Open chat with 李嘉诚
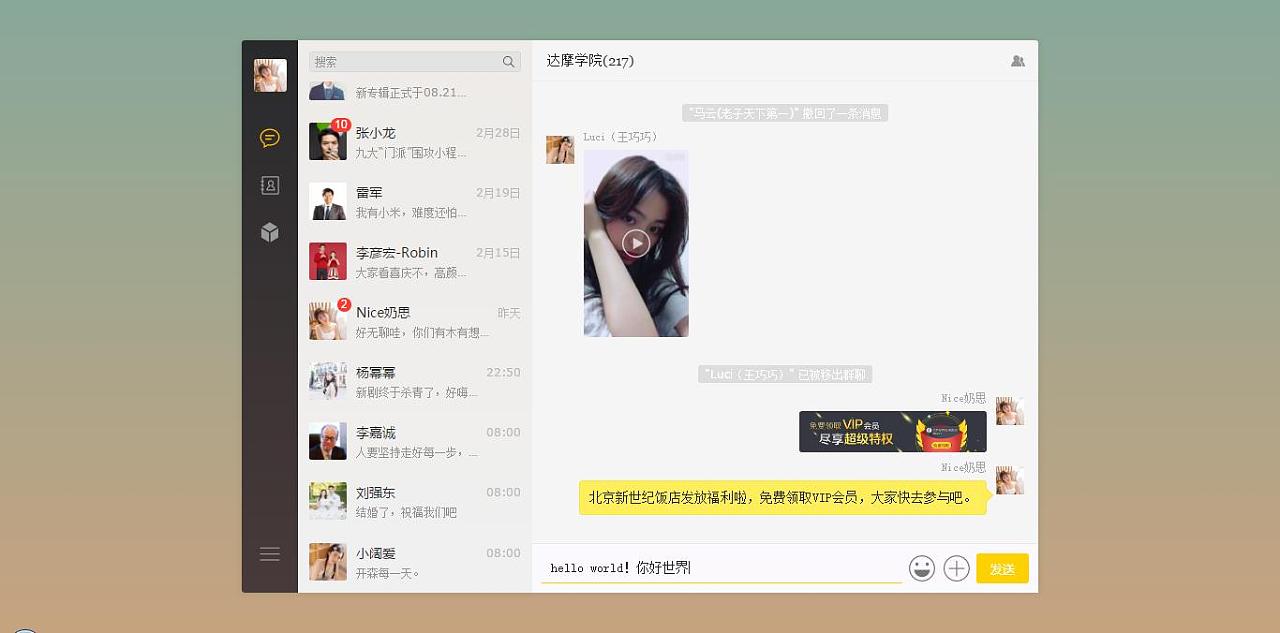The image size is (1280, 633). [414, 442]
